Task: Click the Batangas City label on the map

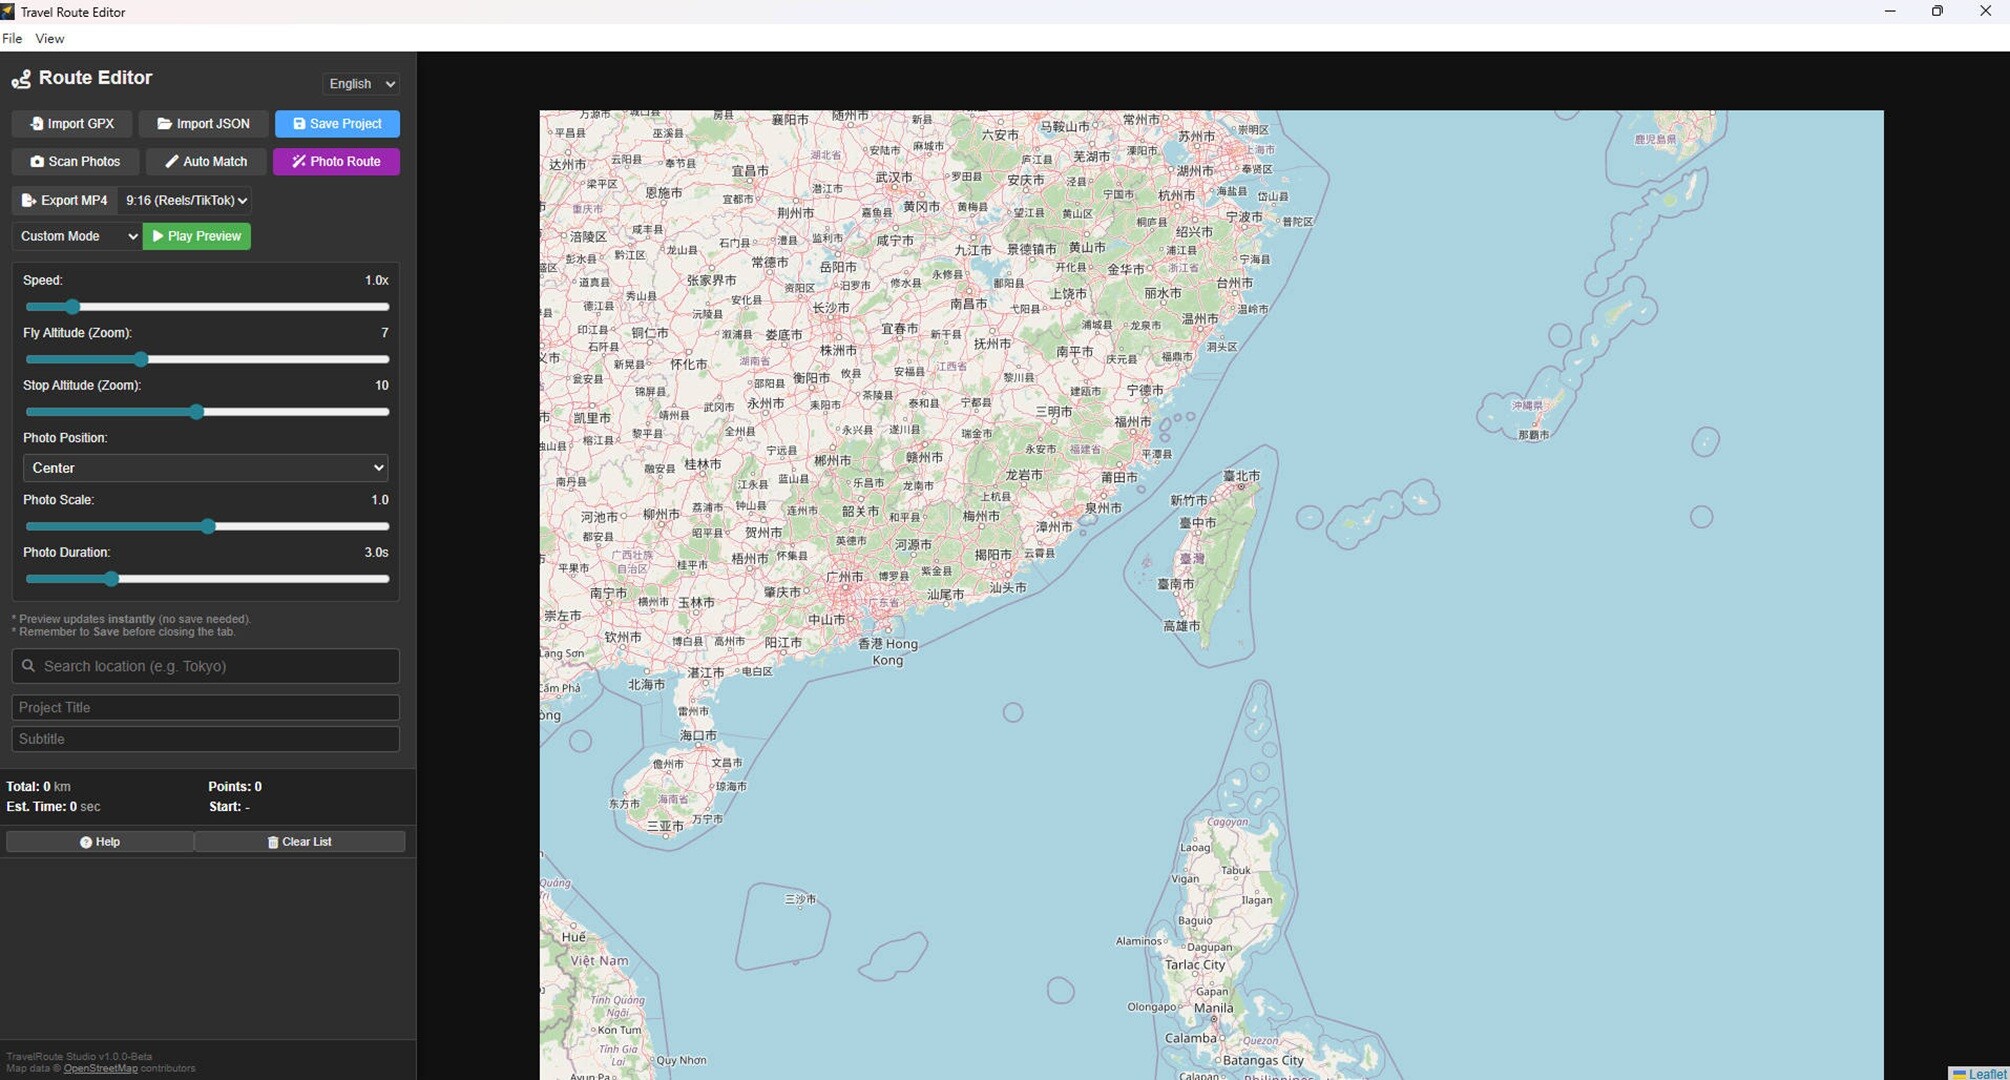Action: pos(1263,1060)
